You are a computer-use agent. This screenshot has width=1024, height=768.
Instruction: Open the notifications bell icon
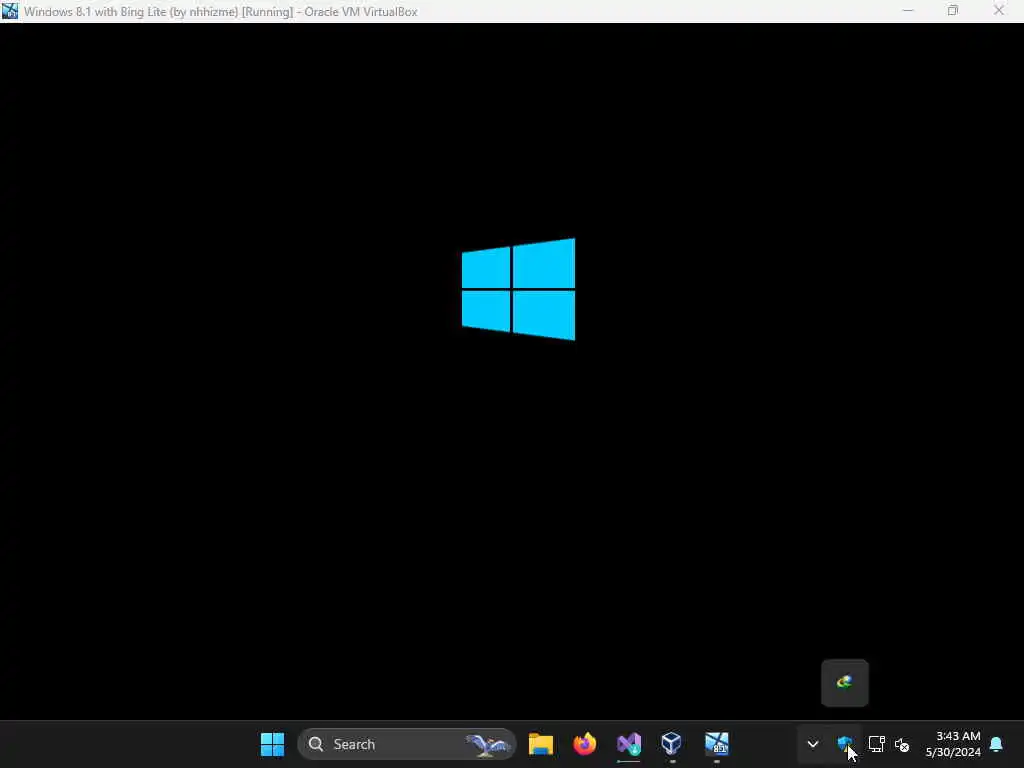click(997, 744)
